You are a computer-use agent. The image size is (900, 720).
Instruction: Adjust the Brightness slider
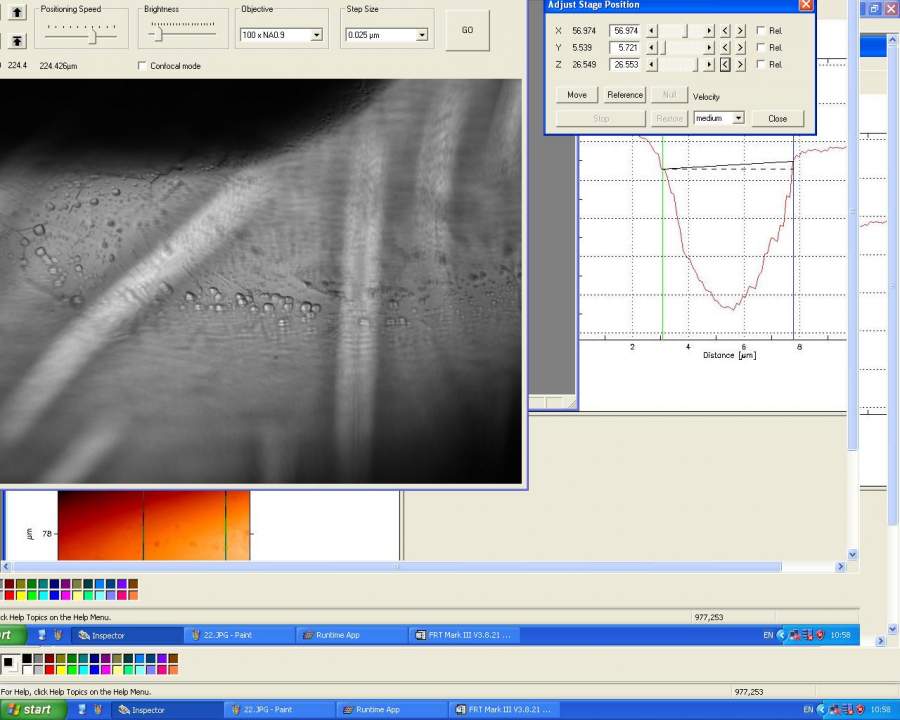tap(158, 34)
